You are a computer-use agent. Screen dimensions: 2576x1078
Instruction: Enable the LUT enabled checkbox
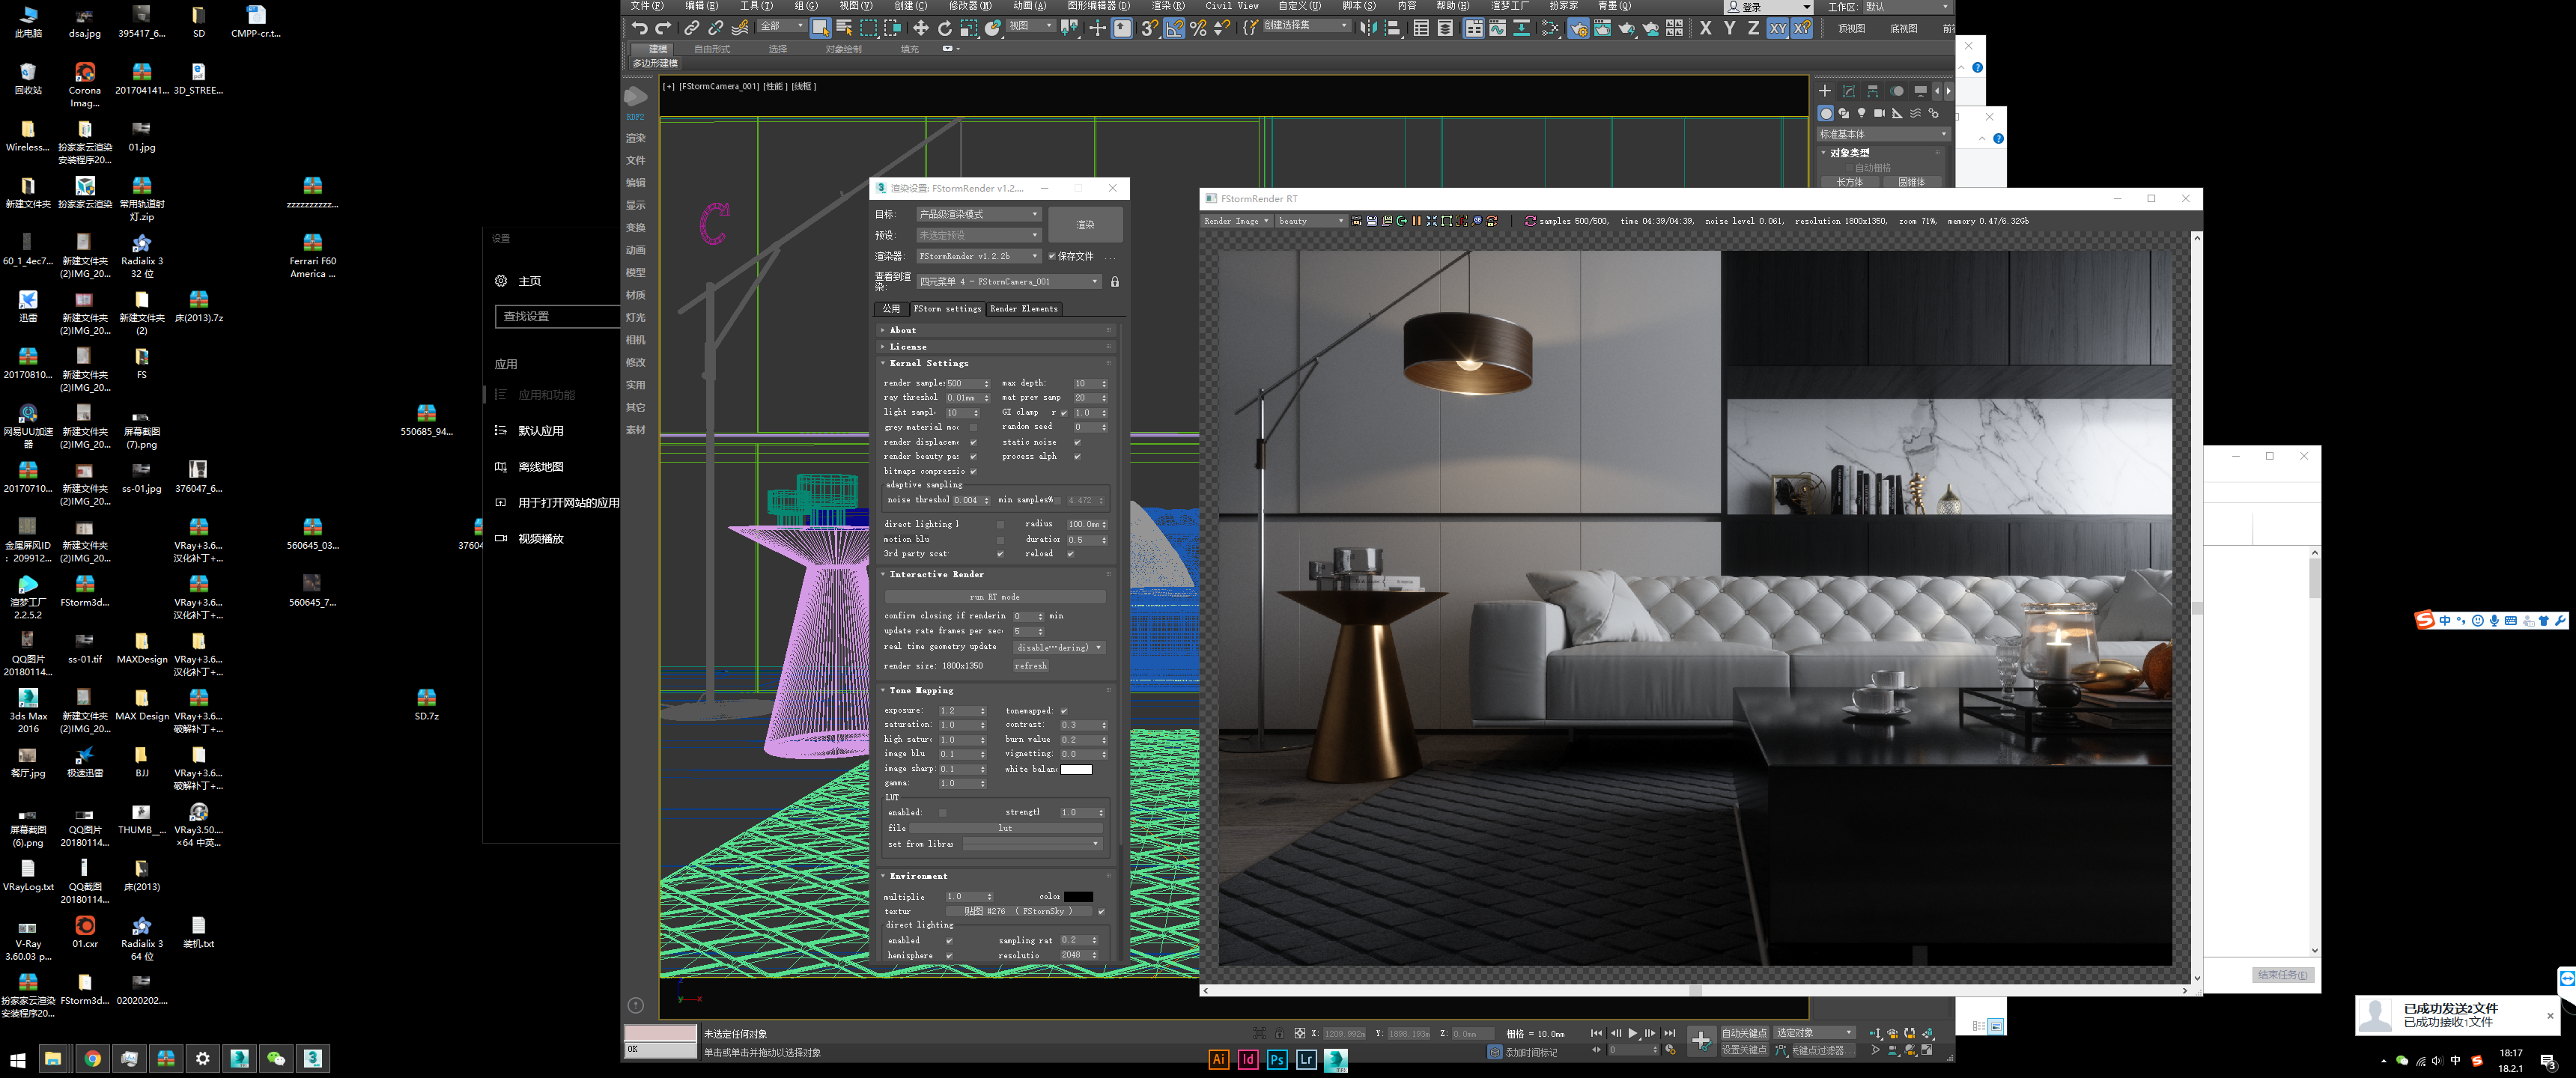tap(942, 813)
